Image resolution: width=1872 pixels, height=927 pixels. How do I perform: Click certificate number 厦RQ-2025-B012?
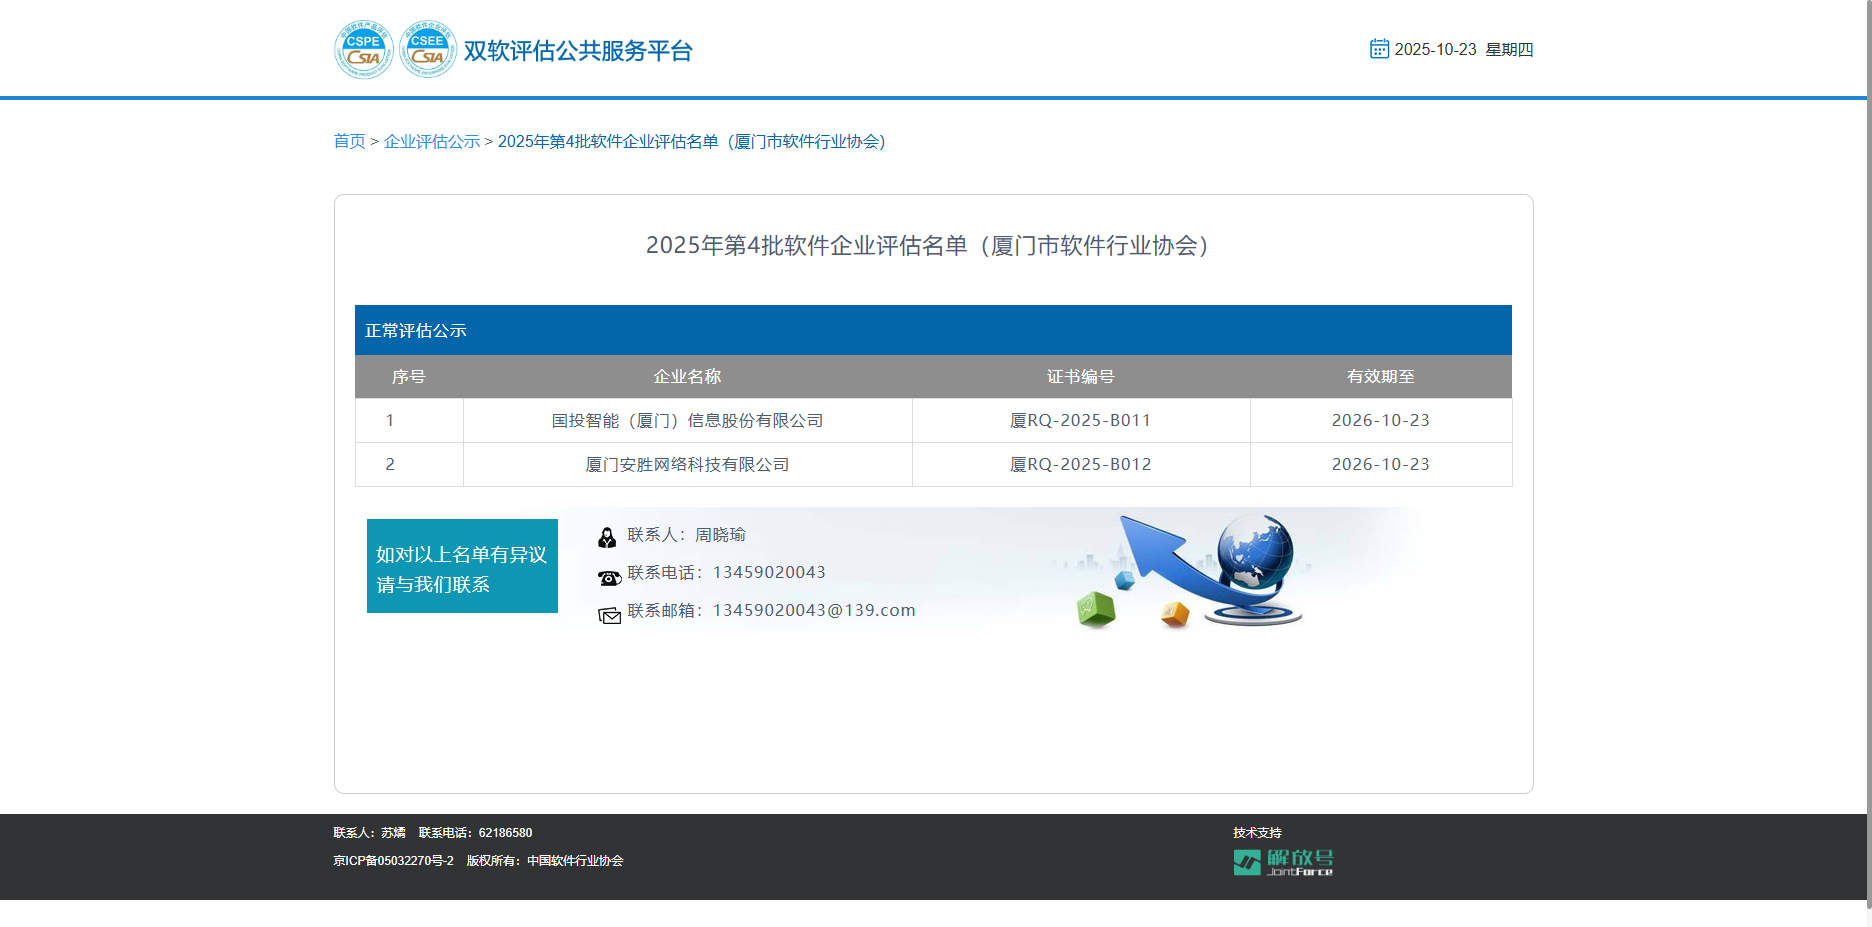click(1080, 465)
